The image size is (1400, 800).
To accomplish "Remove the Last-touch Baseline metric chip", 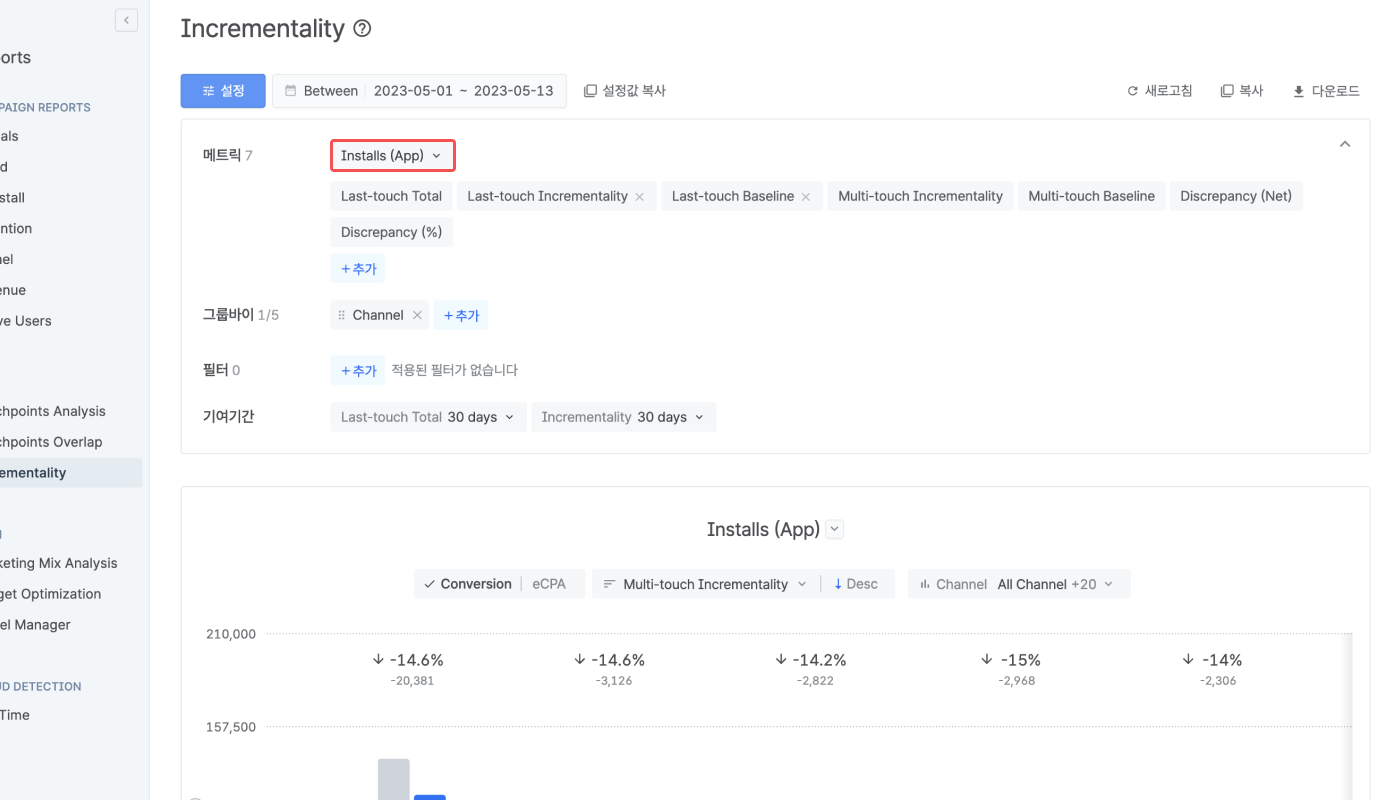I will tap(805, 197).
